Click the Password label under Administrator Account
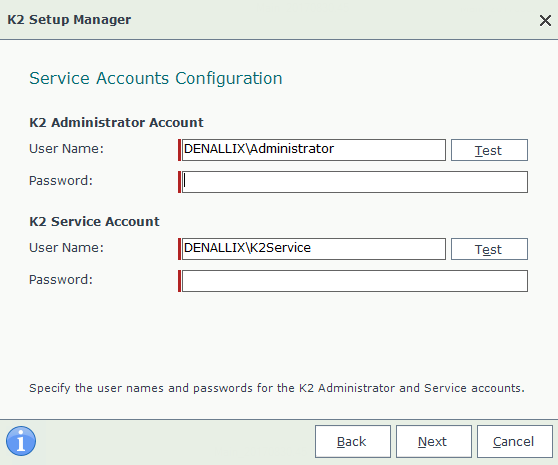 [60, 181]
